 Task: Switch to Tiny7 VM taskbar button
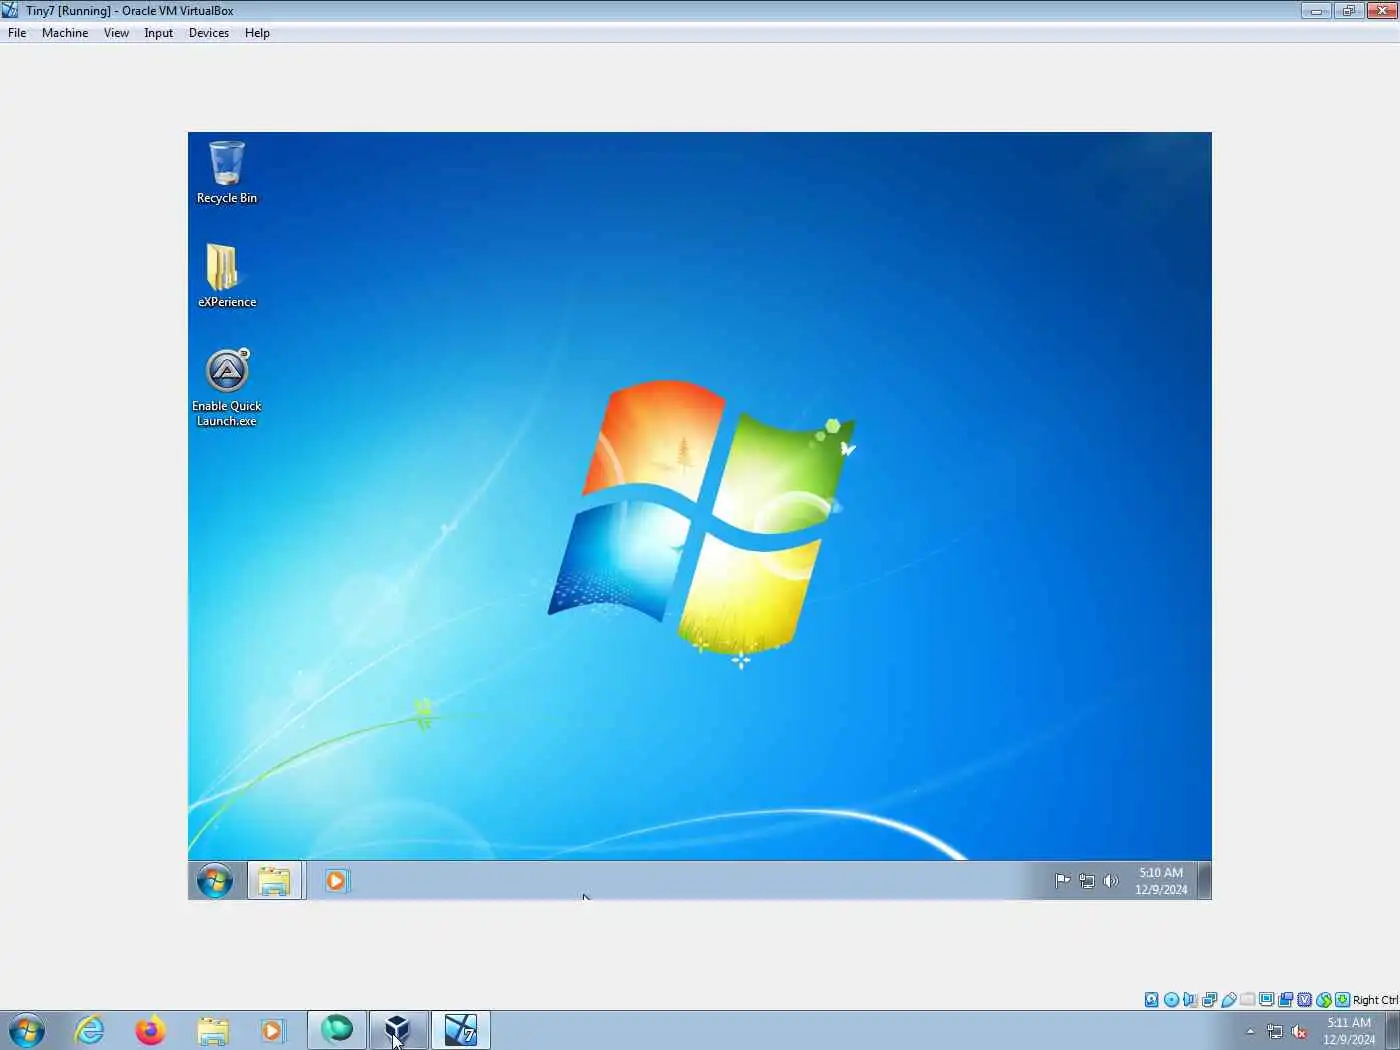(x=460, y=1030)
